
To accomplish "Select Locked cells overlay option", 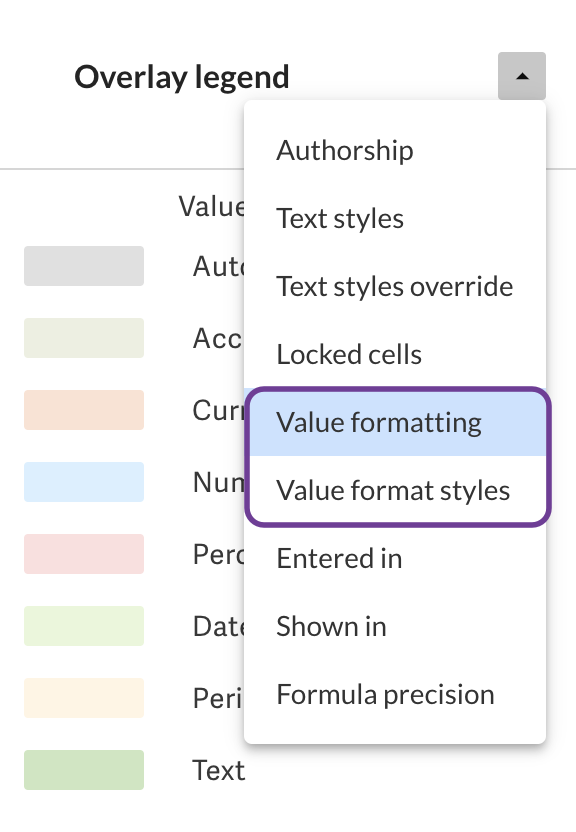I will pyautogui.click(x=348, y=354).
